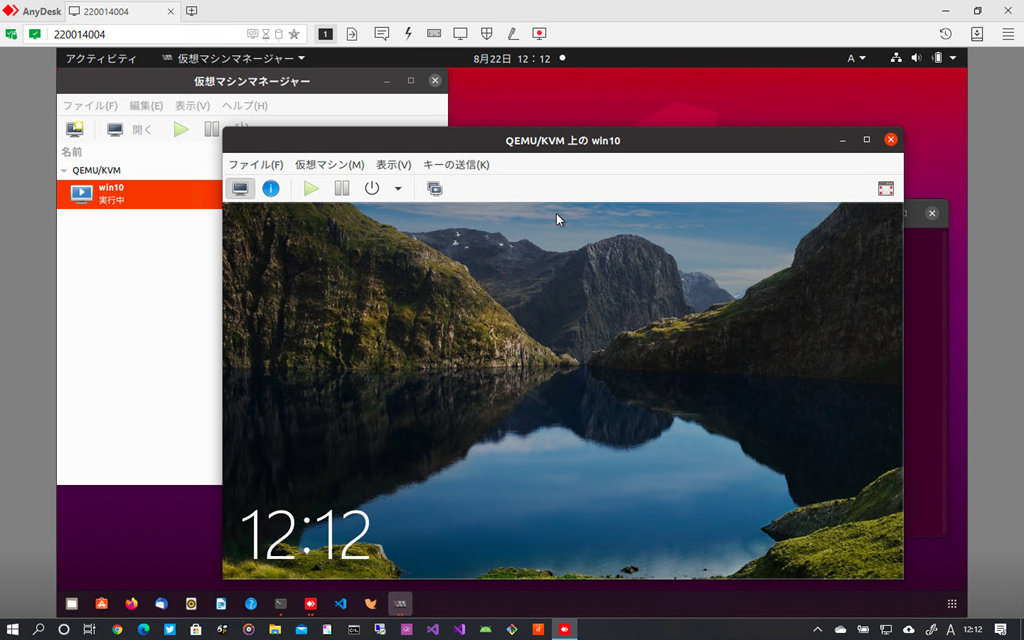Open Firefox from the Ubuntu dock
Screen dimensions: 1024x640
point(131,604)
